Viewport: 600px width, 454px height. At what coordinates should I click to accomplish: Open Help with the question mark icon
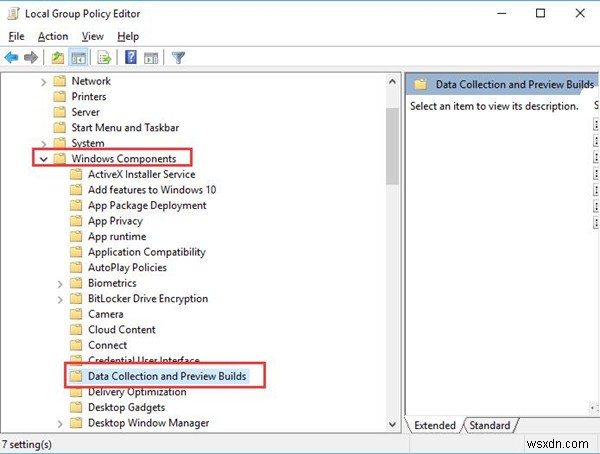pyautogui.click(x=130, y=57)
